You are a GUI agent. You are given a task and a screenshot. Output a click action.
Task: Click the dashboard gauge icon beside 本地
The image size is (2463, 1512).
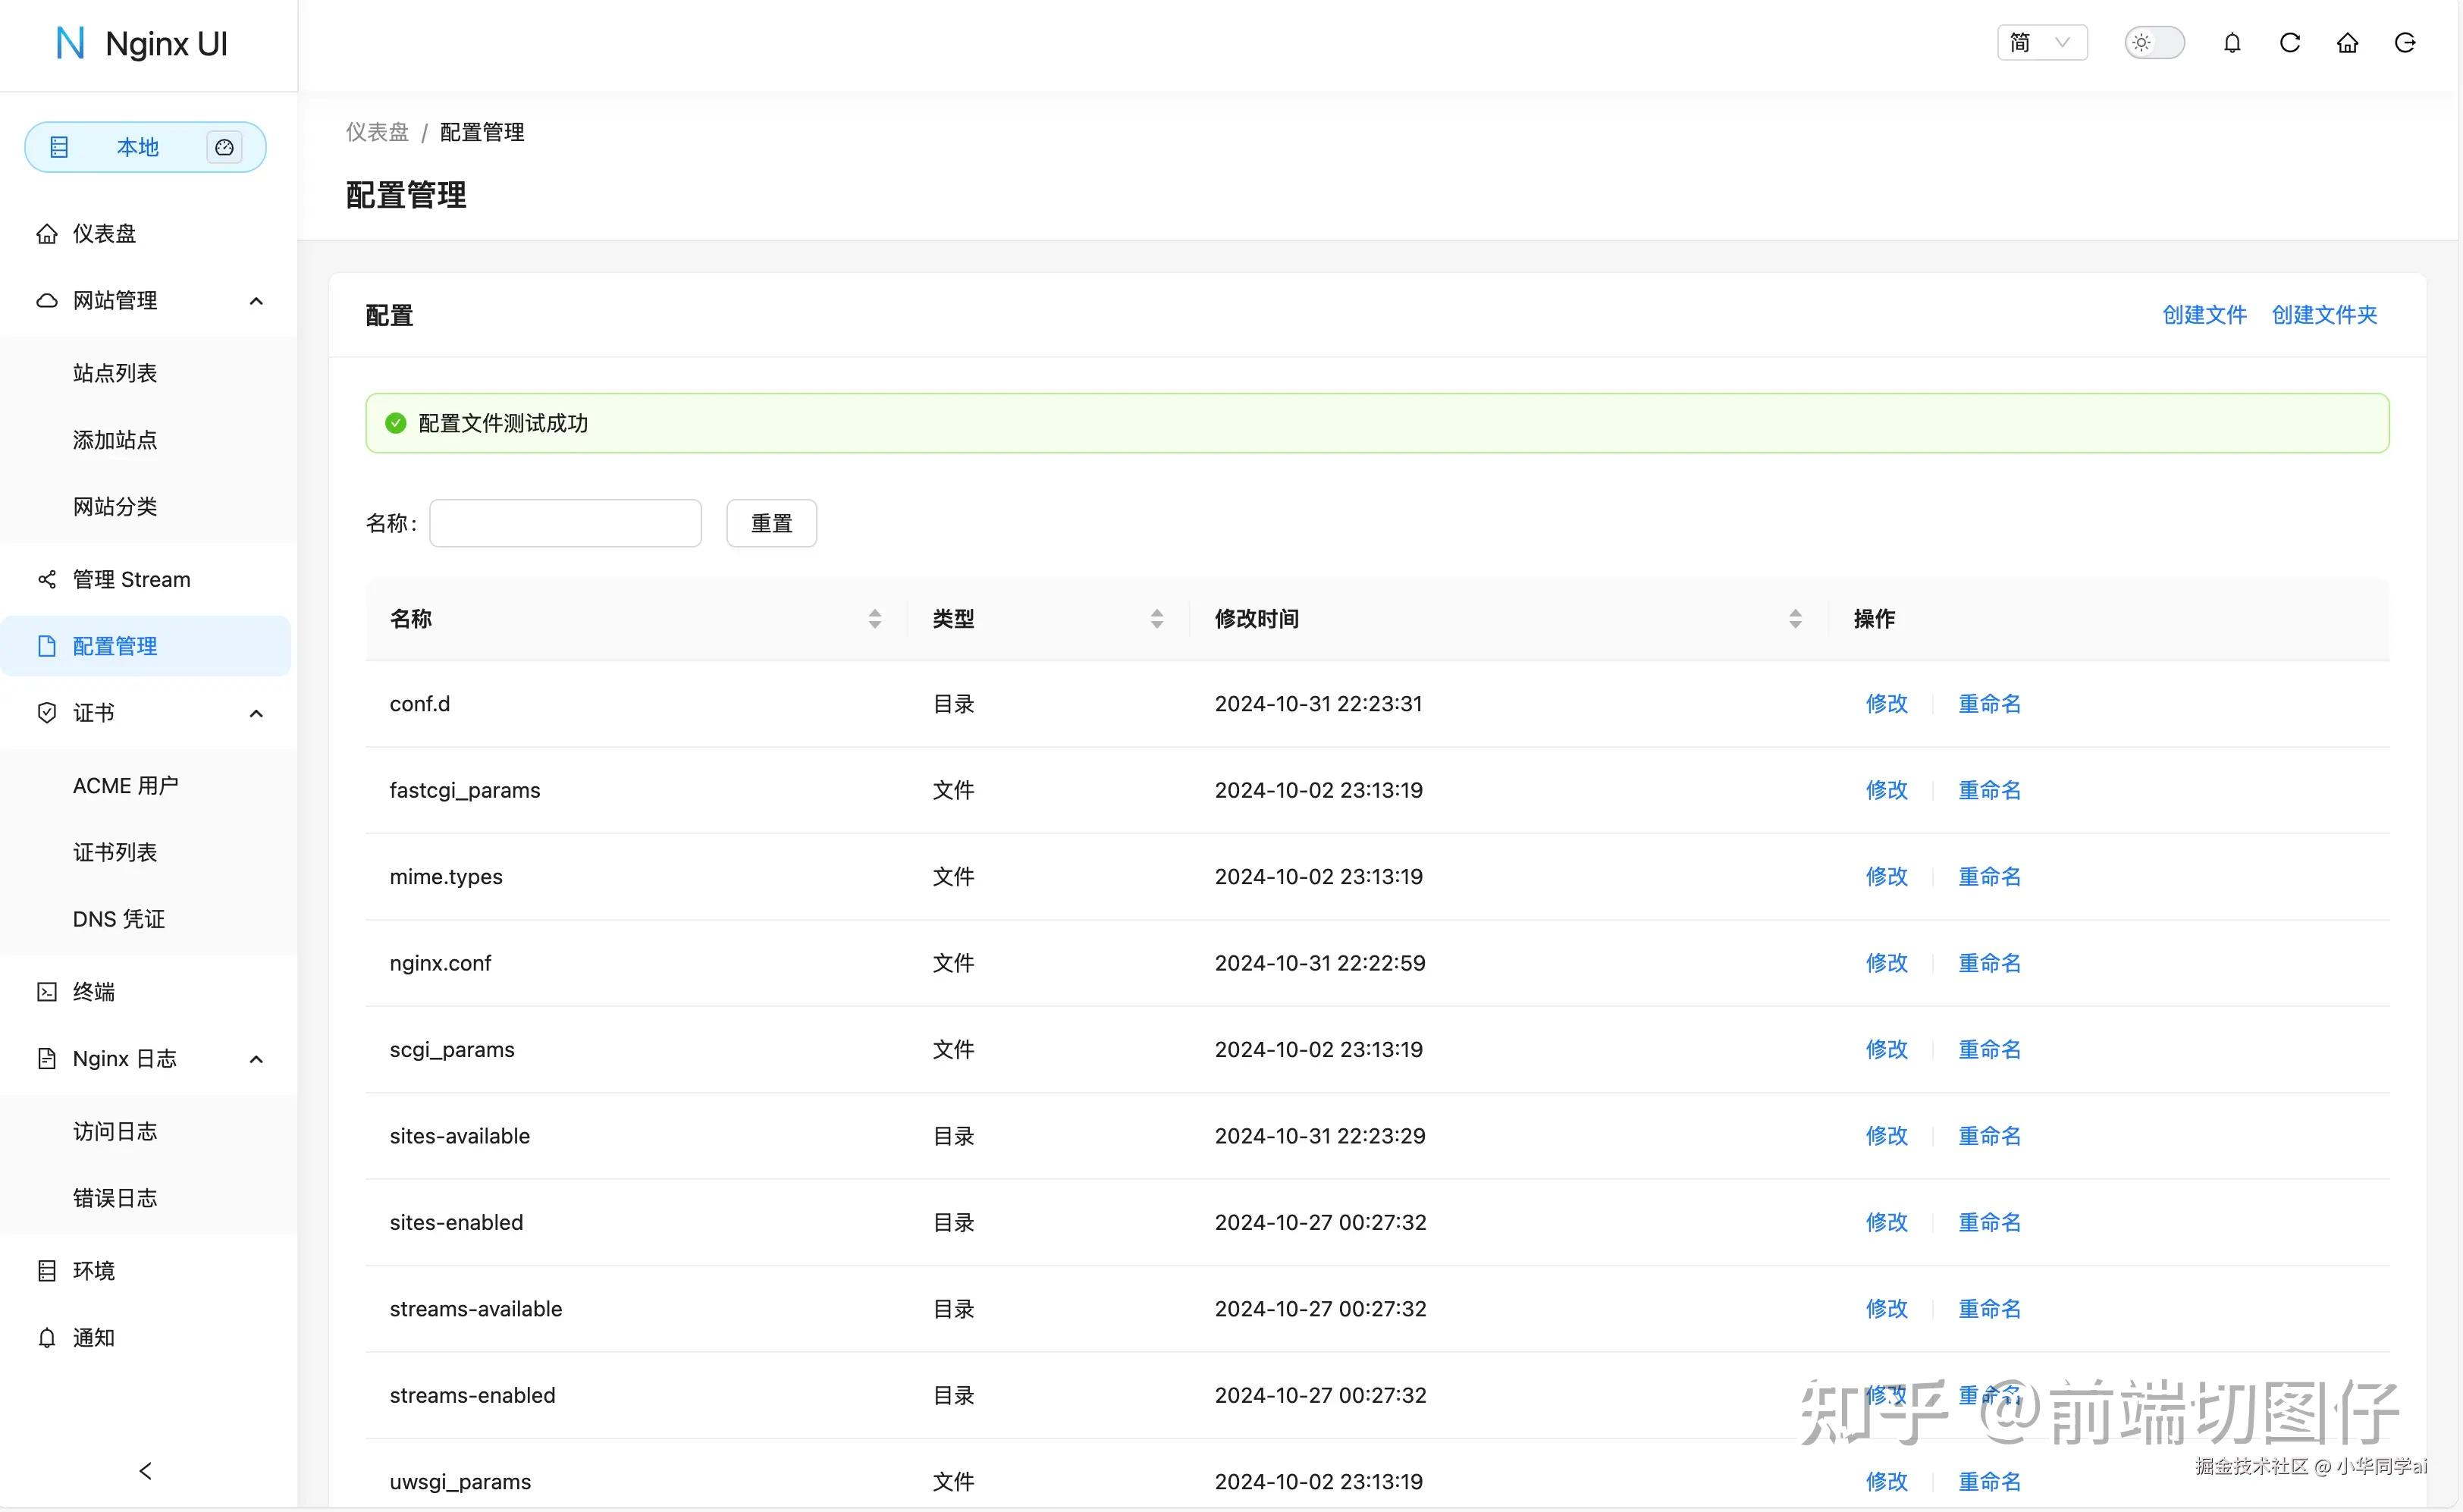click(224, 146)
